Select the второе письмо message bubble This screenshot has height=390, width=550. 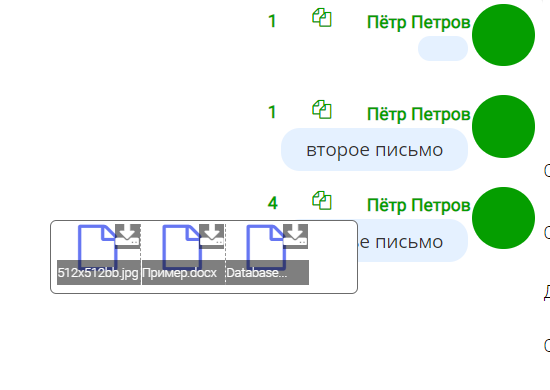(374, 149)
